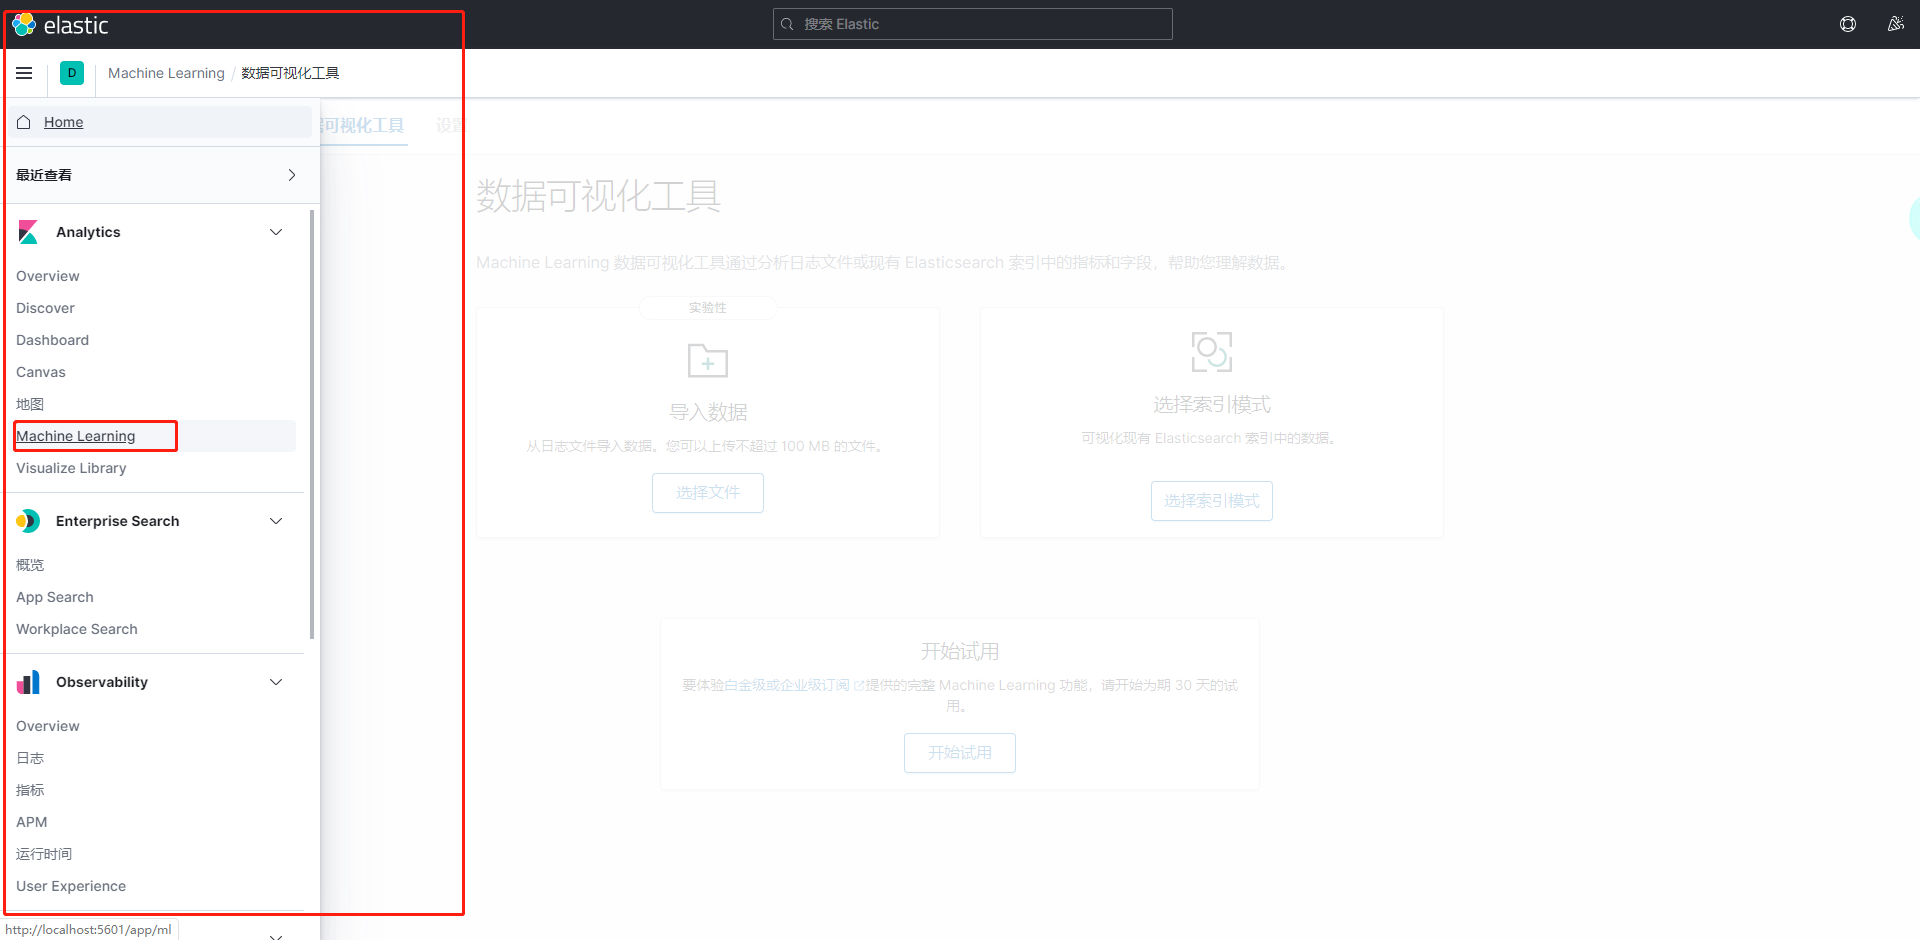The height and width of the screenshot is (940, 1920).
Task: Click 数据可视化工具 breadcrumb item
Action: [x=290, y=73]
